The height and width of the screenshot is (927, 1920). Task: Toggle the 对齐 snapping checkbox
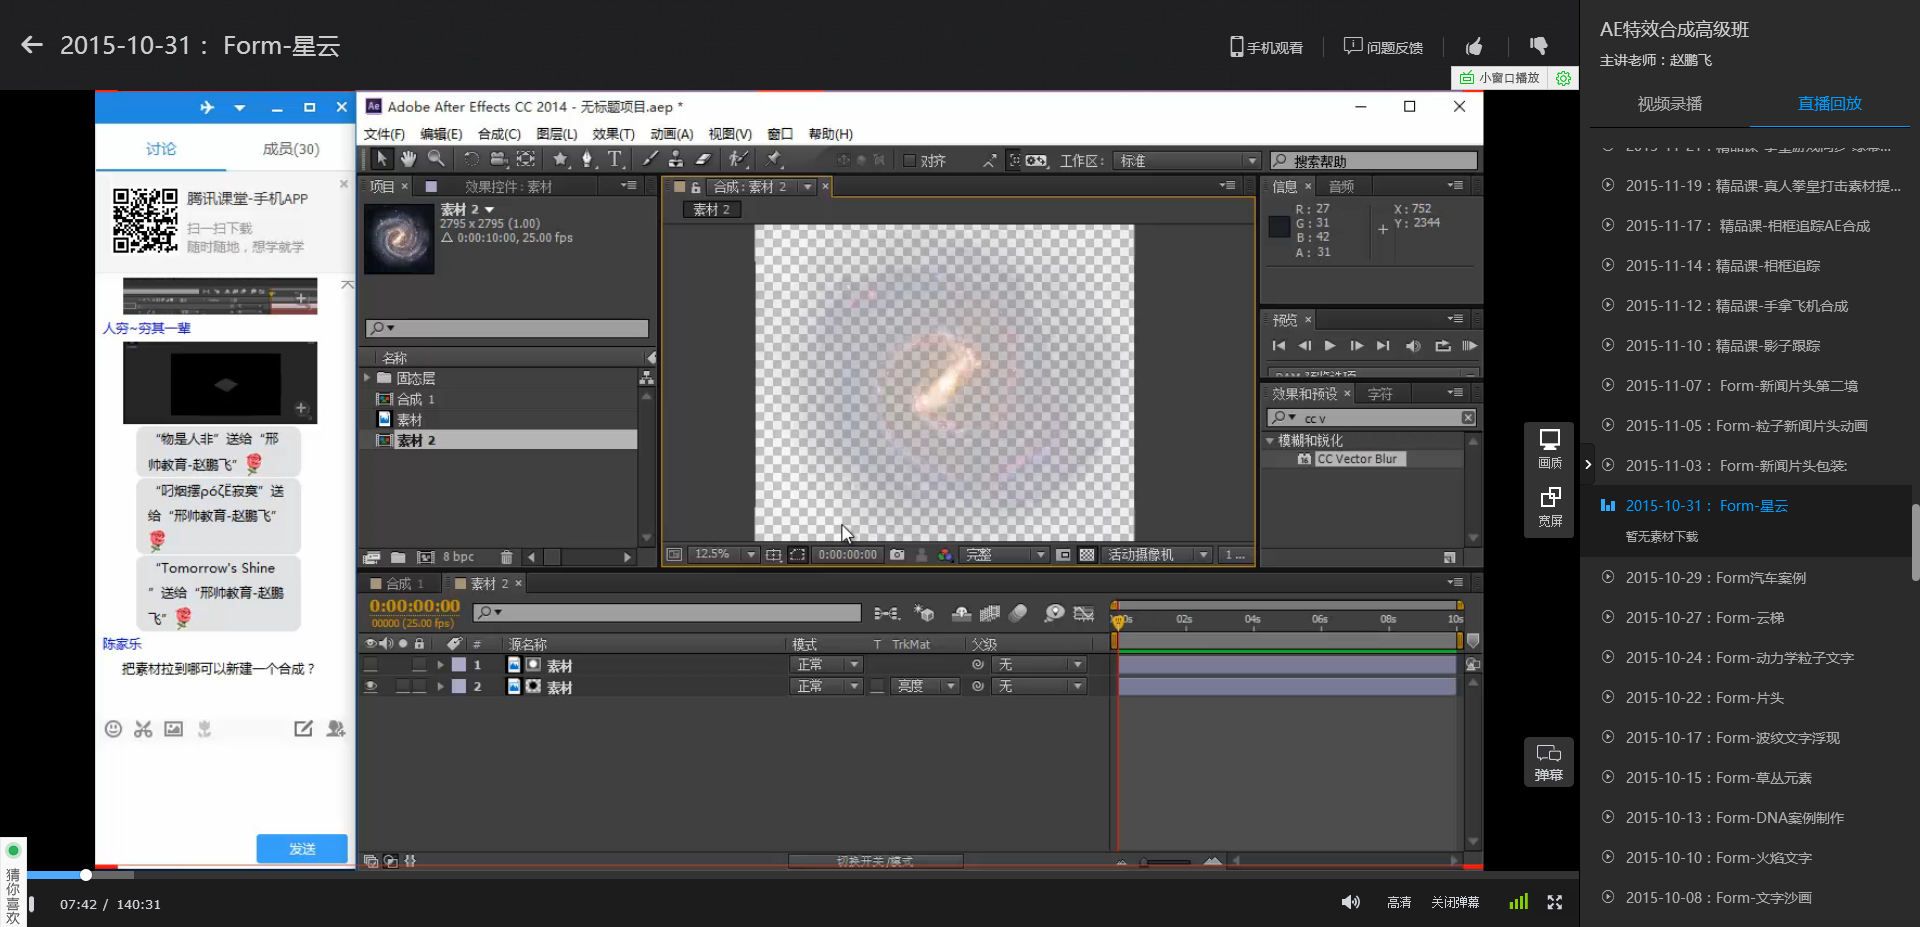coord(909,161)
